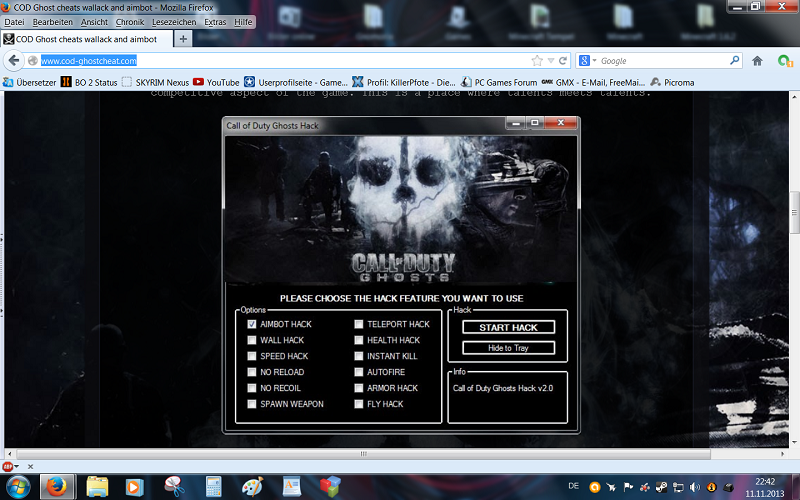Open the Paint taskbar icon
This screenshot has height=500, width=800.
[x=252, y=487]
